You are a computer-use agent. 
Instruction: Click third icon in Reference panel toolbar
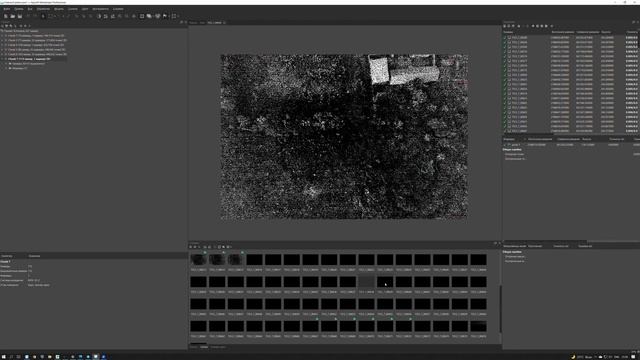tap(513, 26)
